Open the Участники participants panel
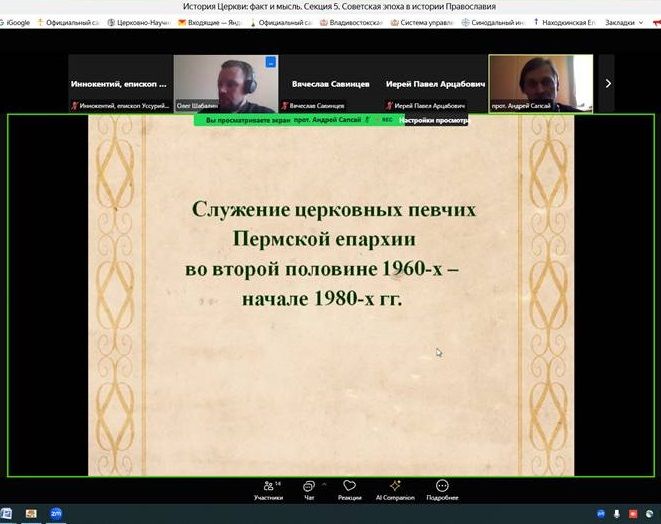The height and width of the screenshot is (524, 661). tap(268, 489)
